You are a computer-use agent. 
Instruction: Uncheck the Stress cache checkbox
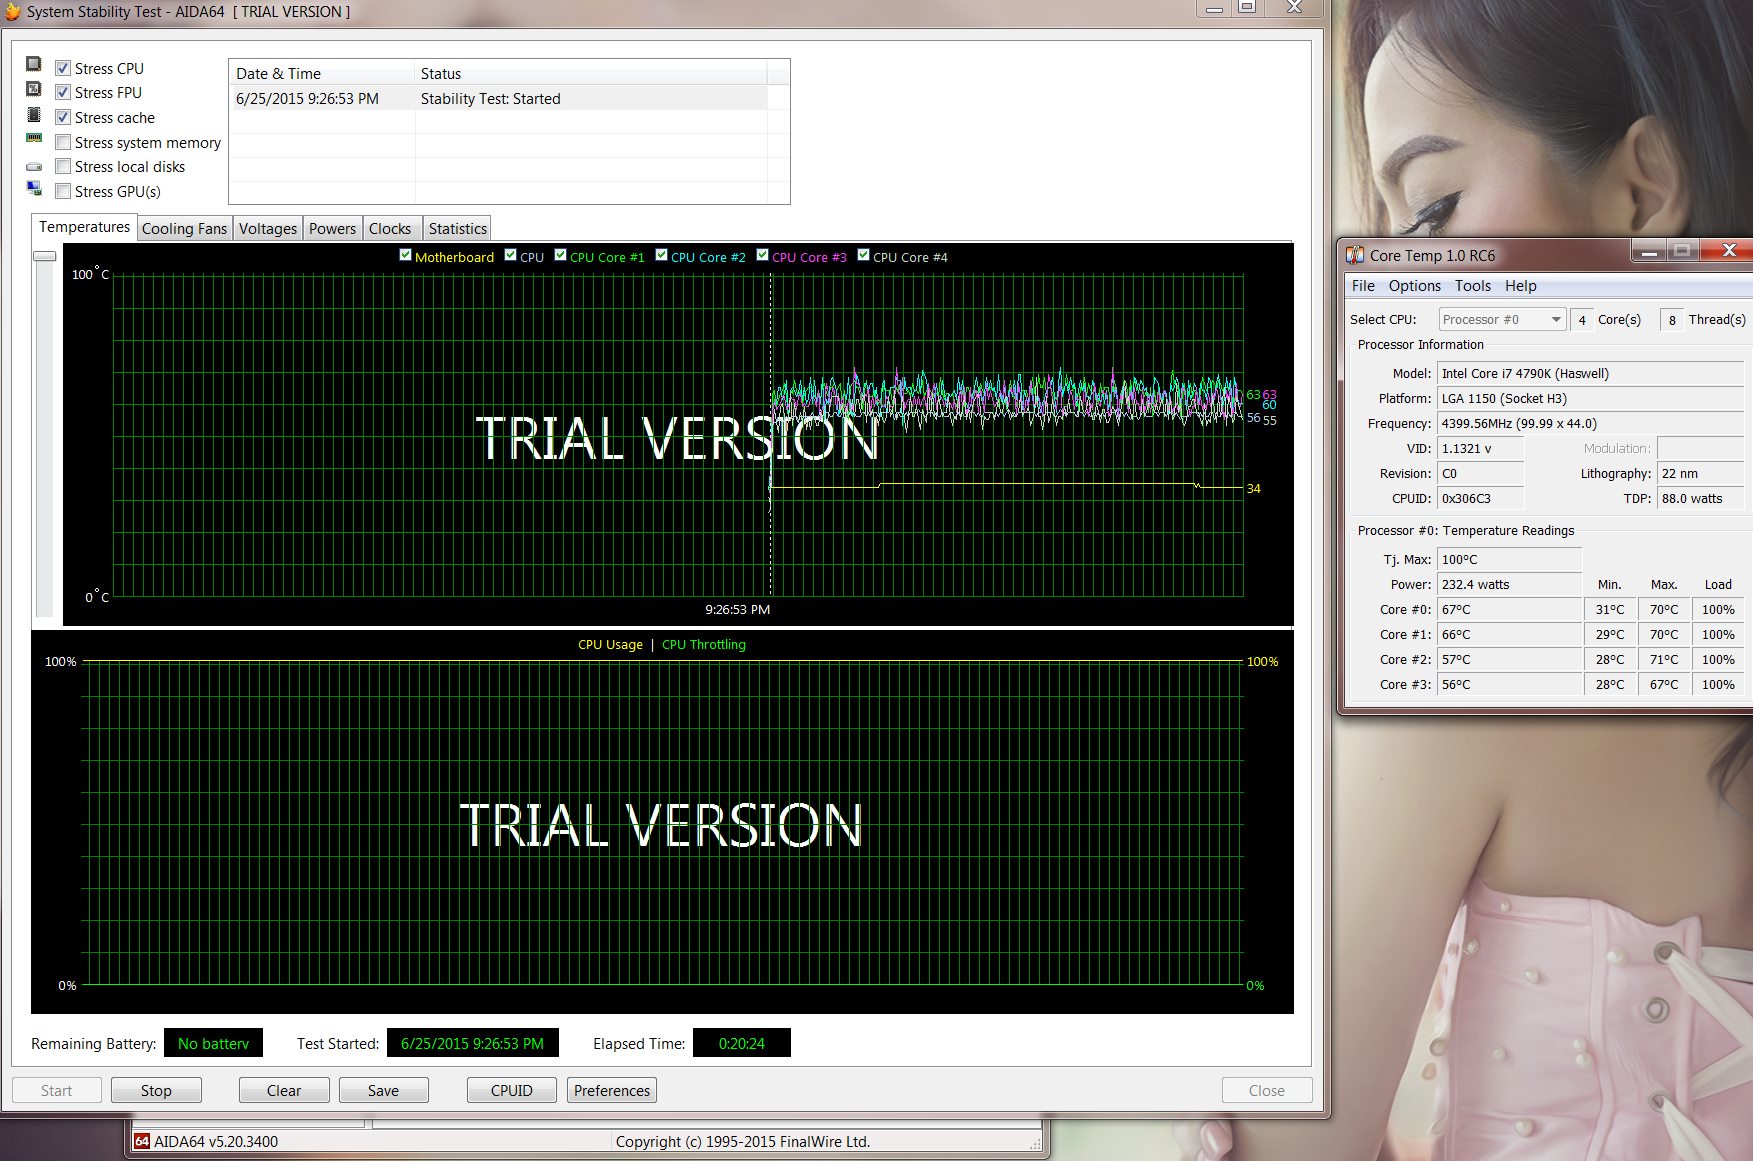coord(63,117)
